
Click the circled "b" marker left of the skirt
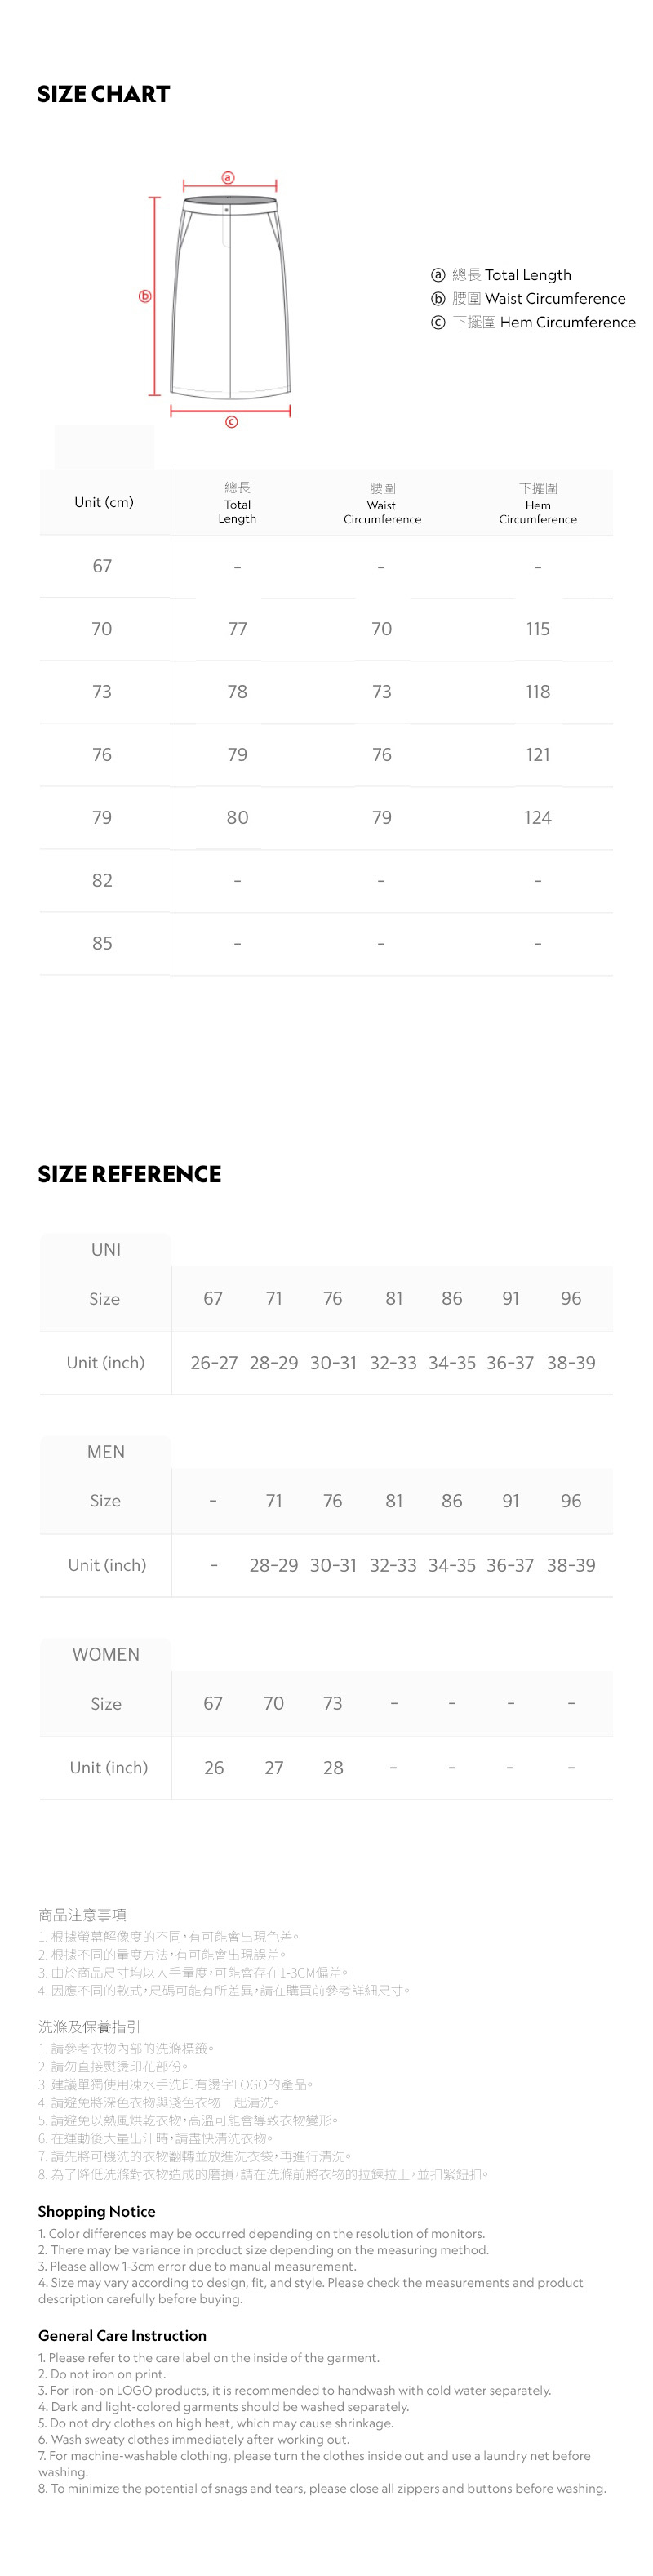(145, 296)
